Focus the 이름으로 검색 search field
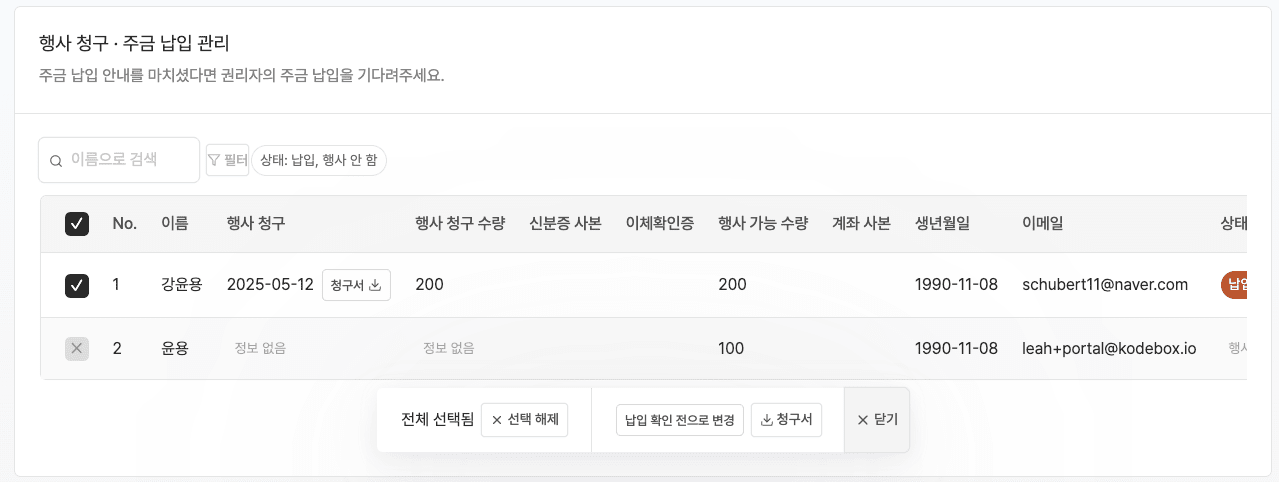The height and width of the screenshot is (482, 1279). [x=128, y=160]
